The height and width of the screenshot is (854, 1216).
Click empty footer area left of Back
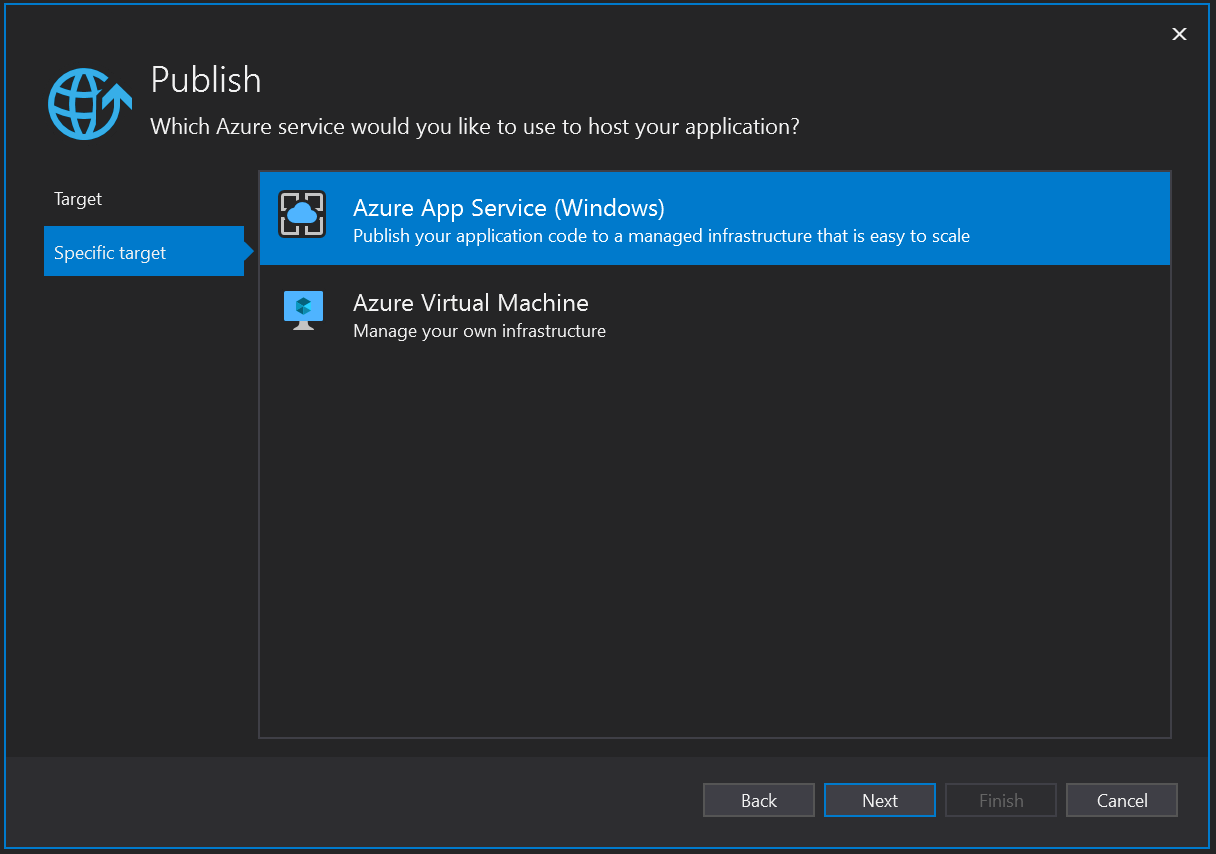point(350,800)
